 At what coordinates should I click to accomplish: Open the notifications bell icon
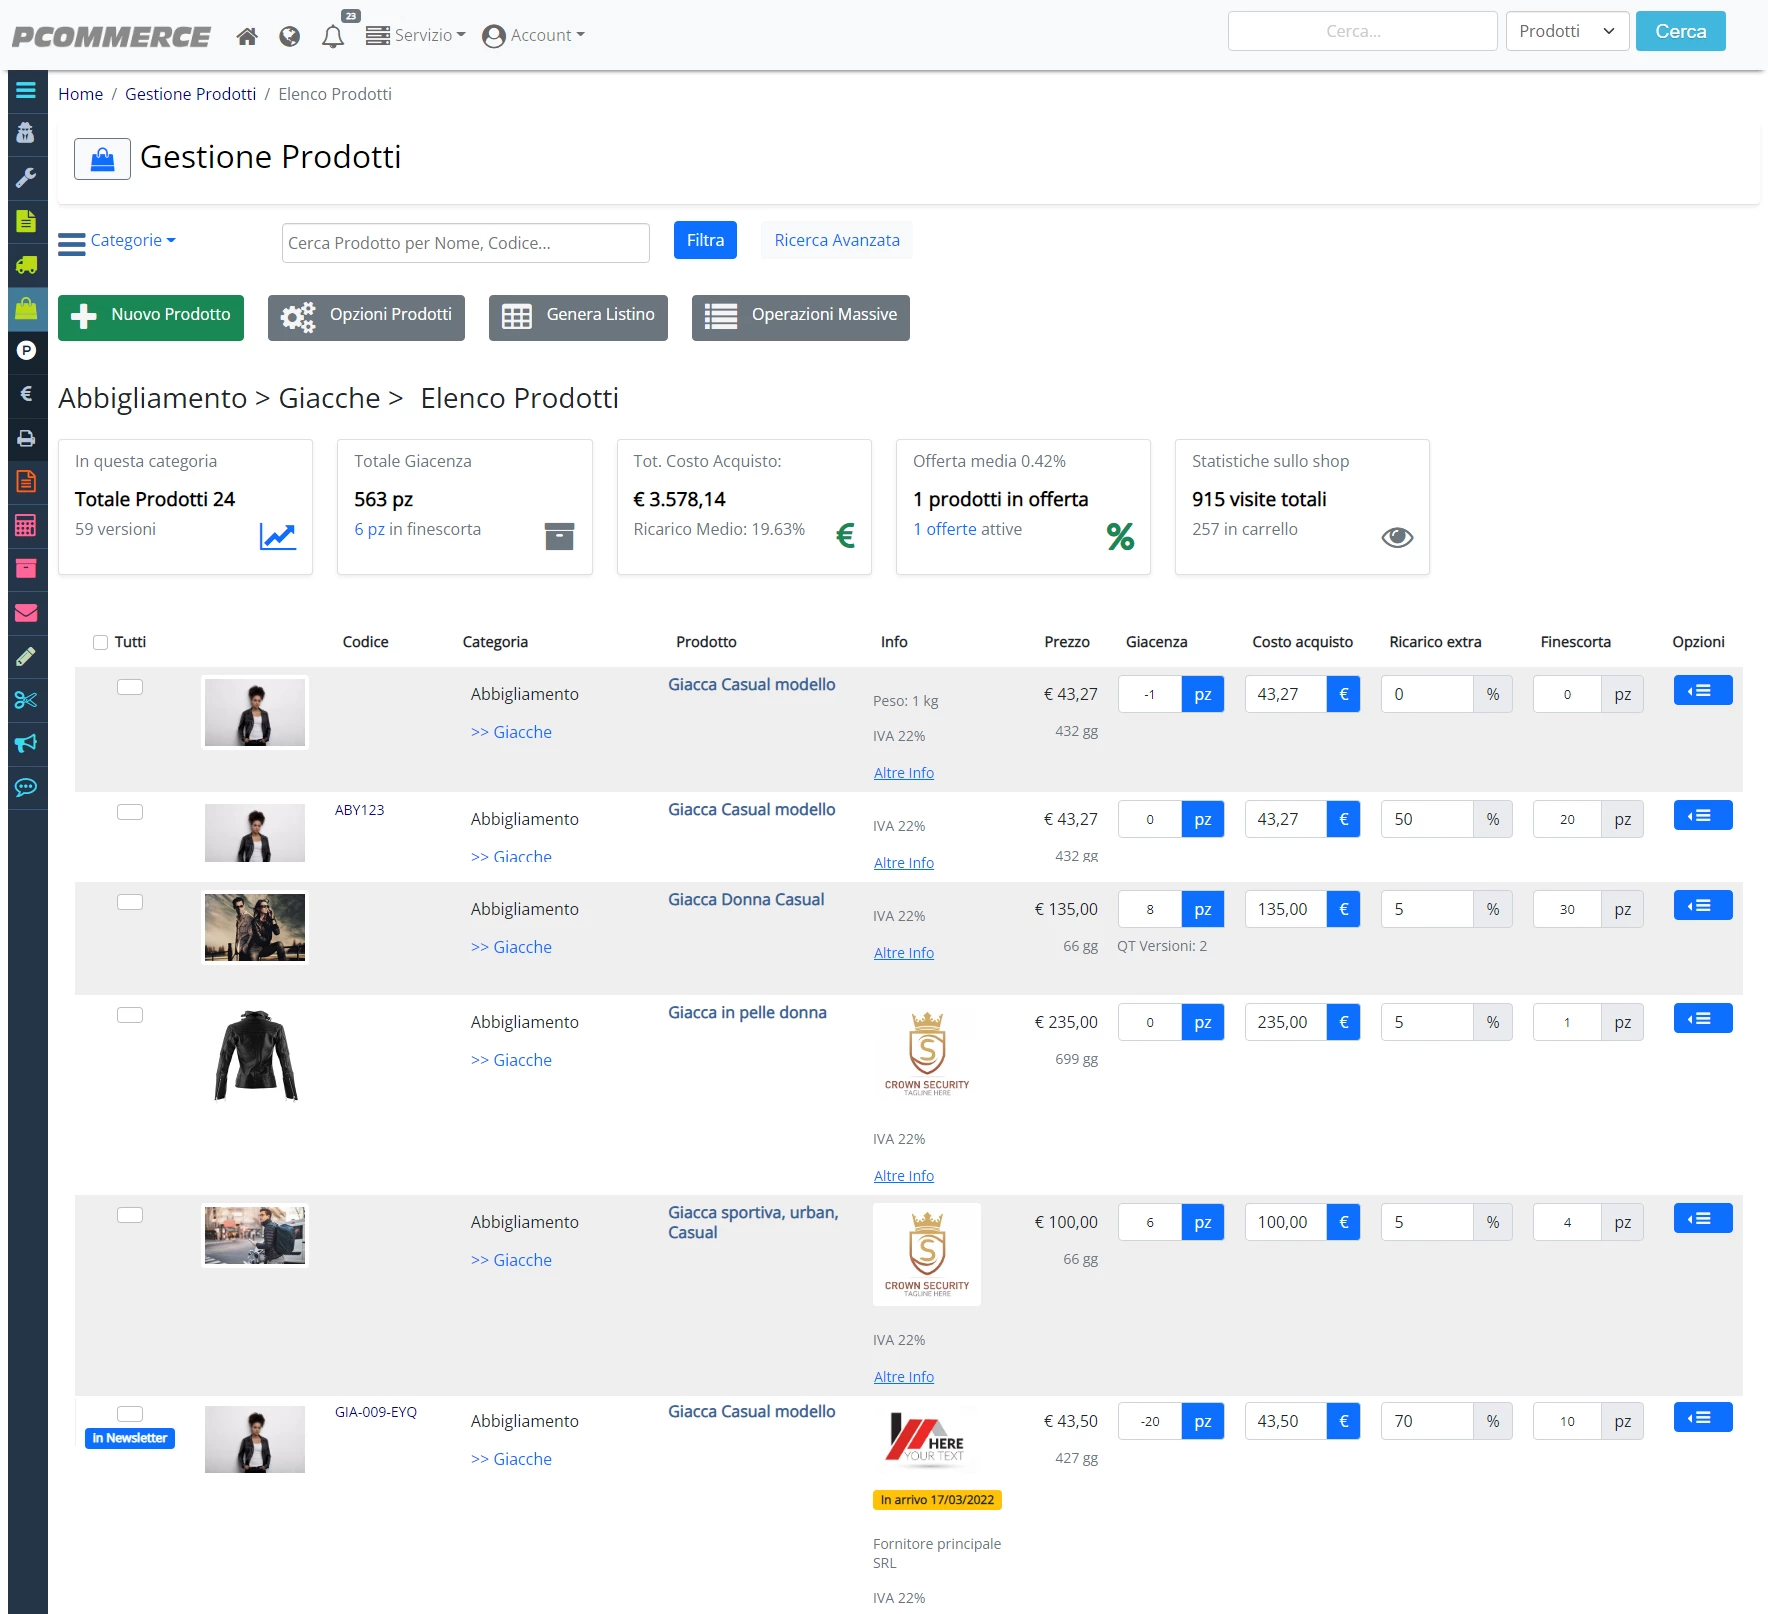(x=333, y=37)
